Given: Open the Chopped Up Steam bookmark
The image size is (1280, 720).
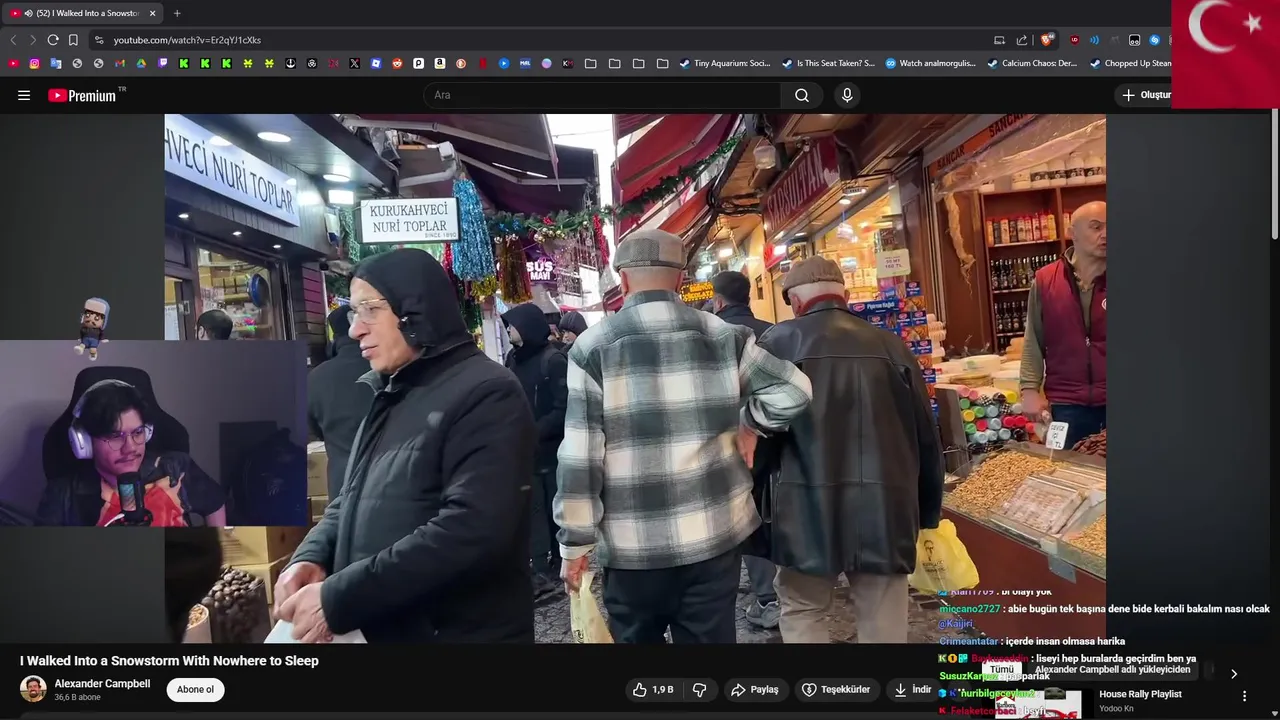Looking at the screenshot, I should tap(1130, 63).
